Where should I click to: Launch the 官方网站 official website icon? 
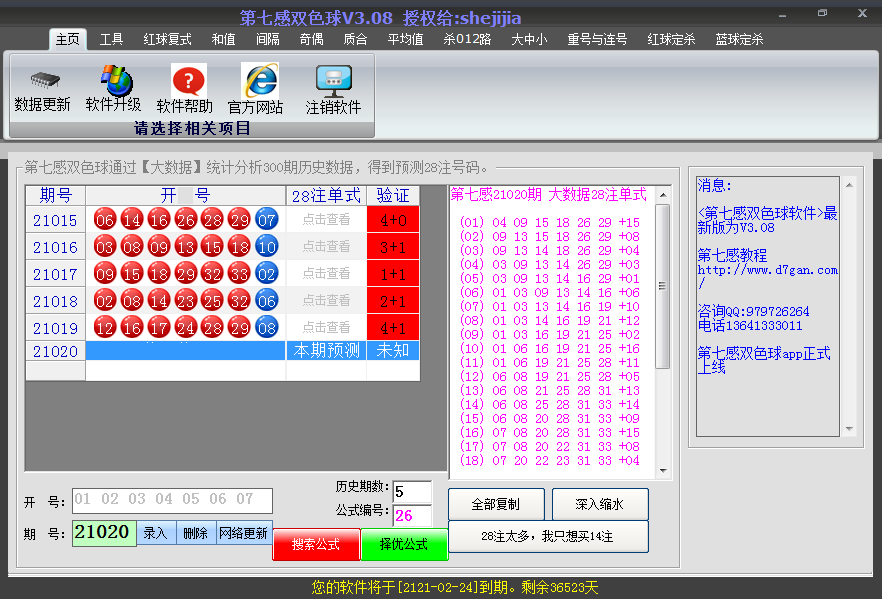pos(256,88)
